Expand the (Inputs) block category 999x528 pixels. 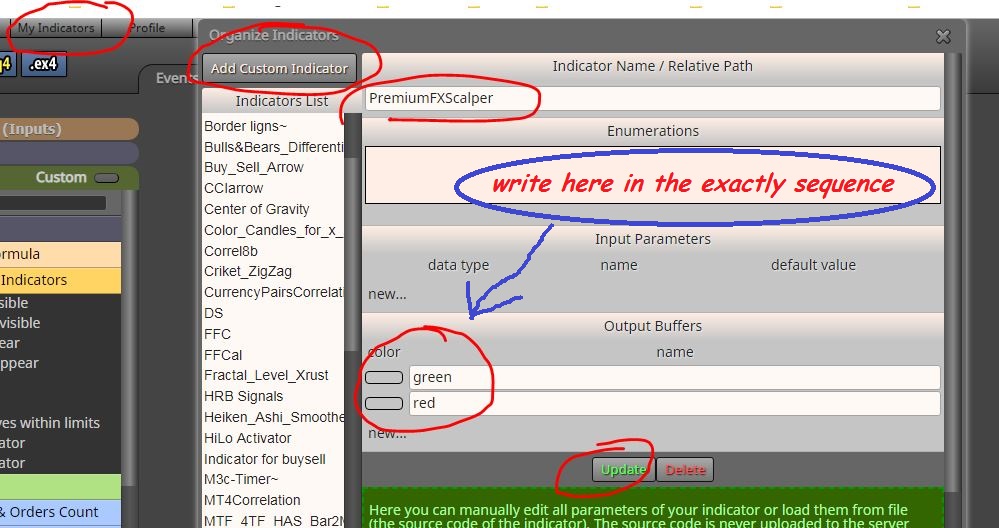coord(69,129)
